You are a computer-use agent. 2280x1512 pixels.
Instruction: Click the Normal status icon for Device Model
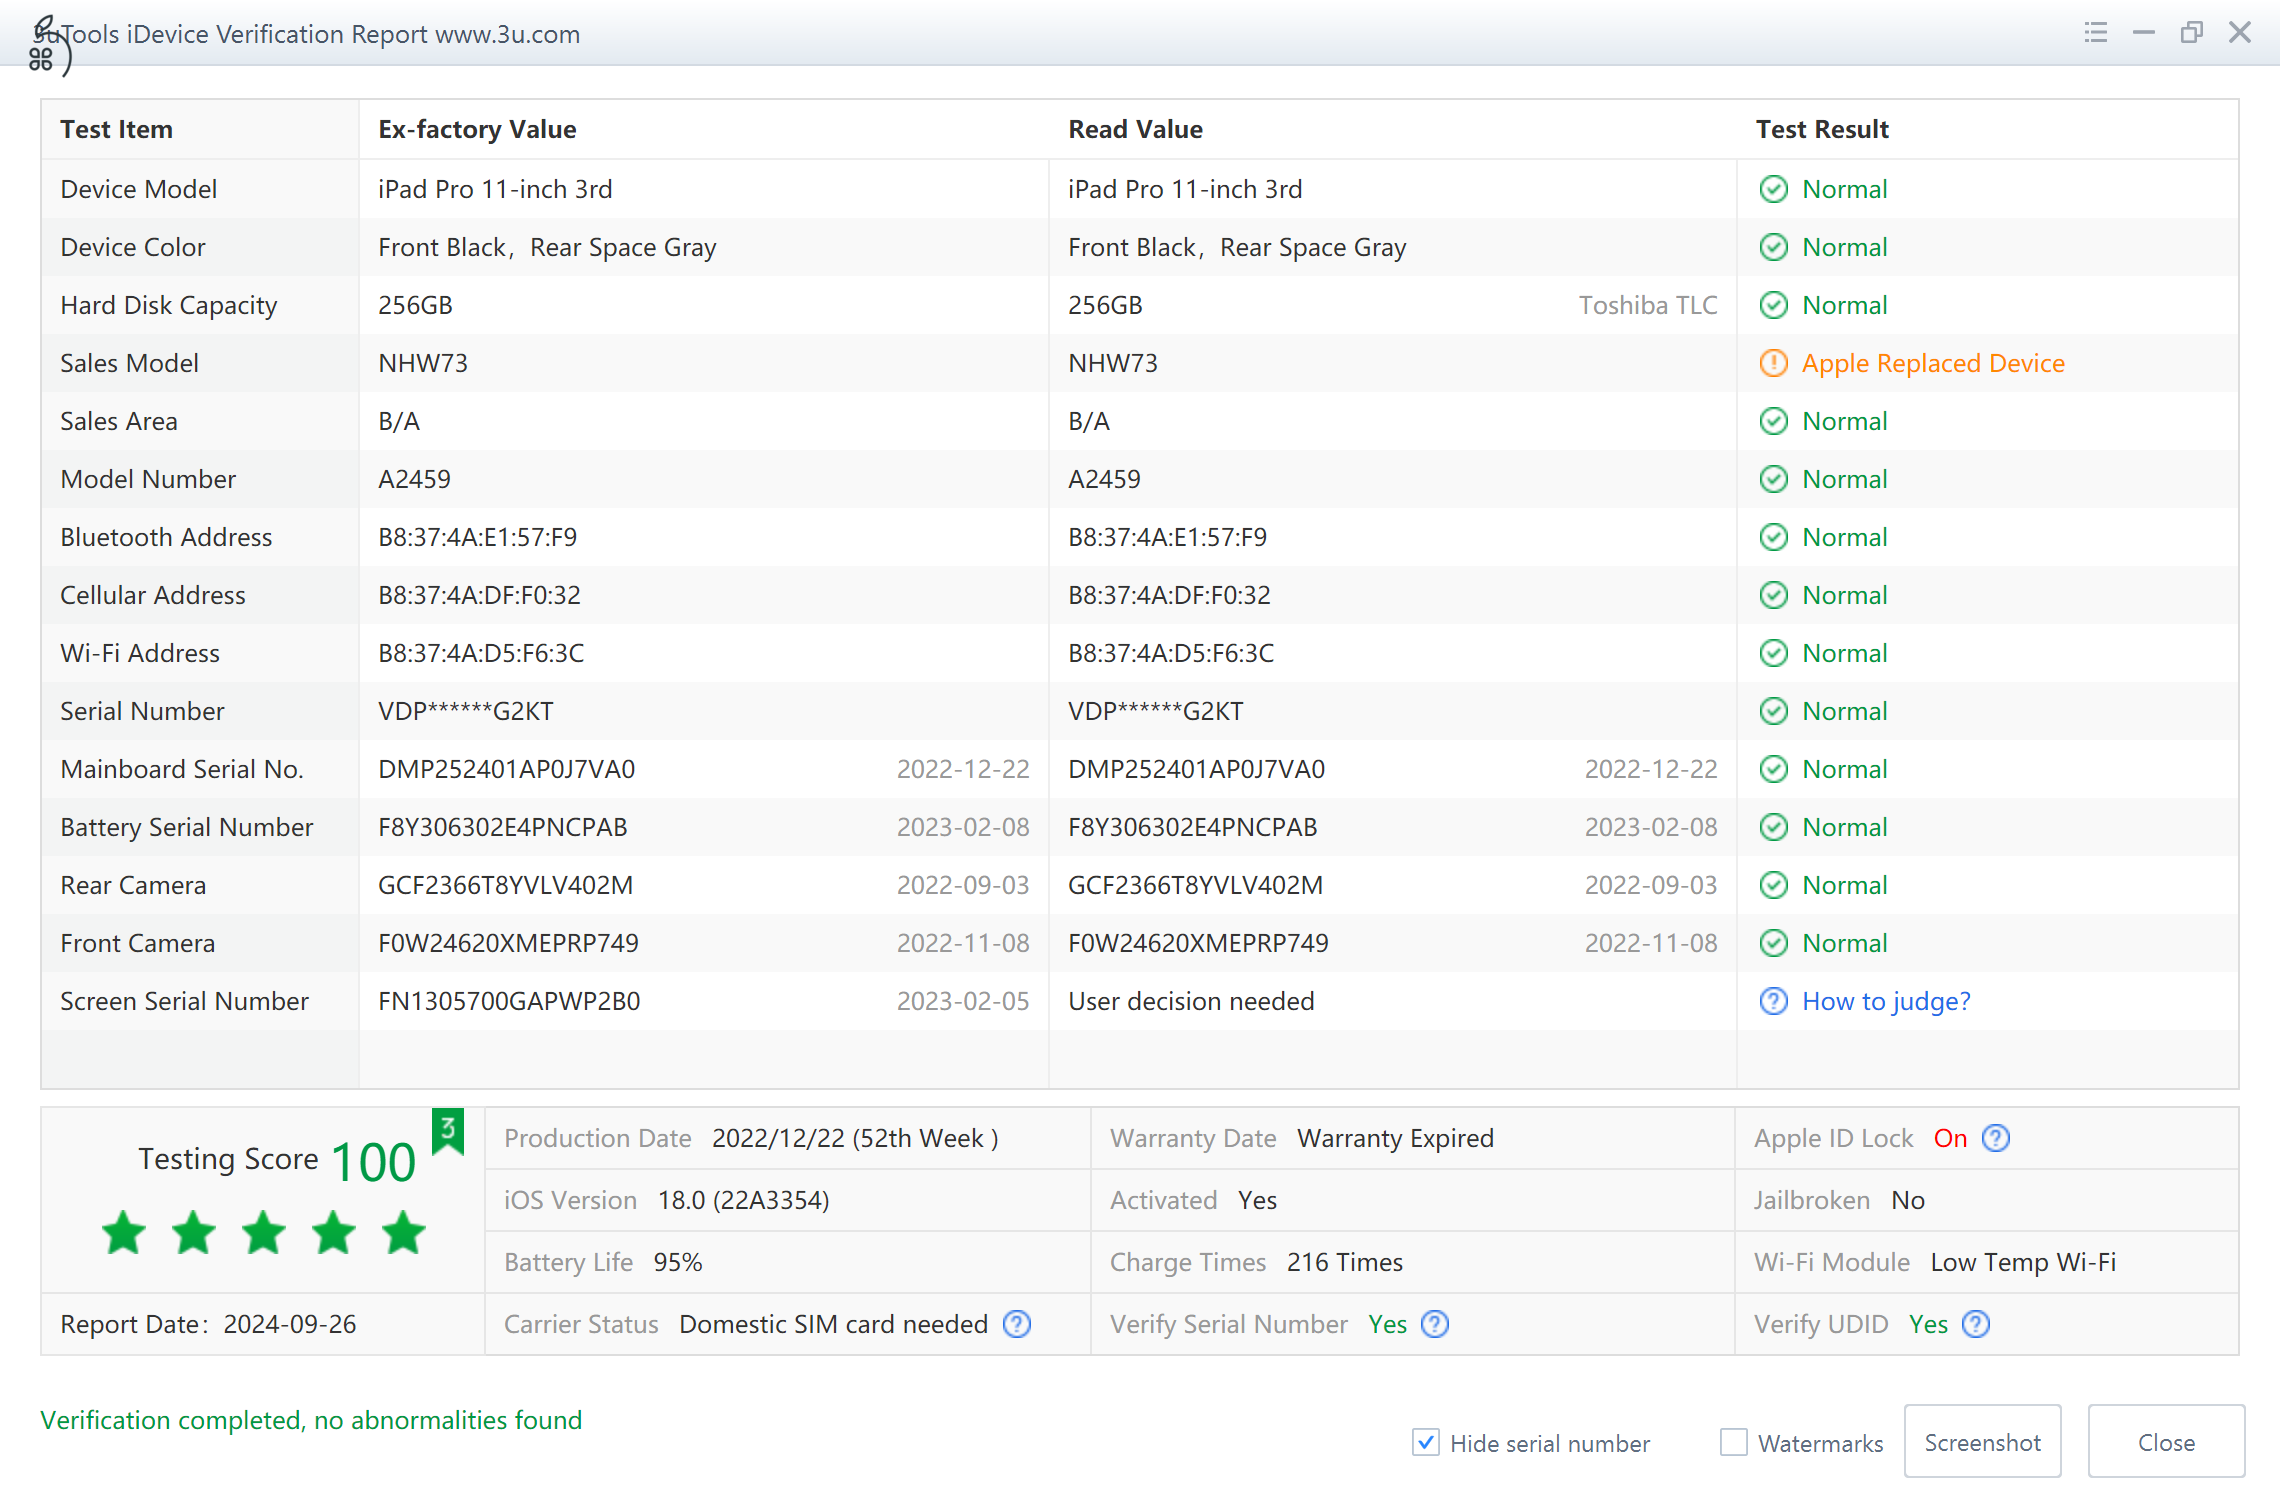coord(1772,189)
